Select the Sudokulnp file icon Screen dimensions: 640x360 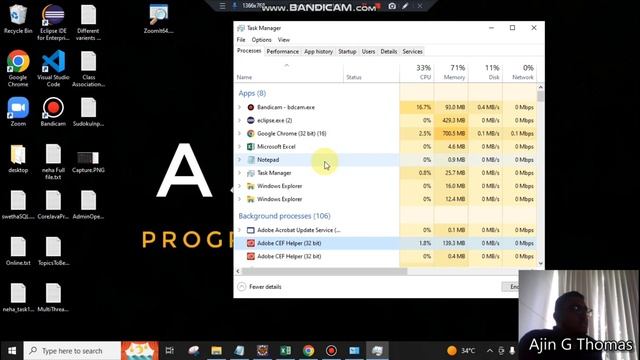(x=88, y=111)
